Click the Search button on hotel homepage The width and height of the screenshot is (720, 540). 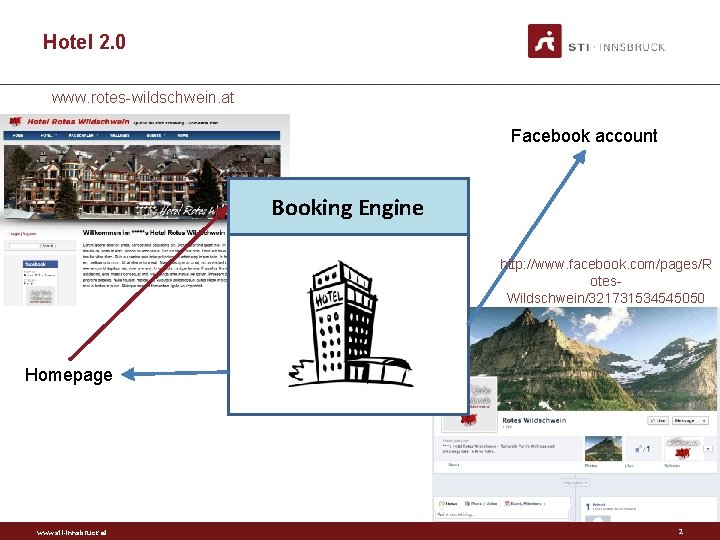pyautogui.click(x=48, y=246)
